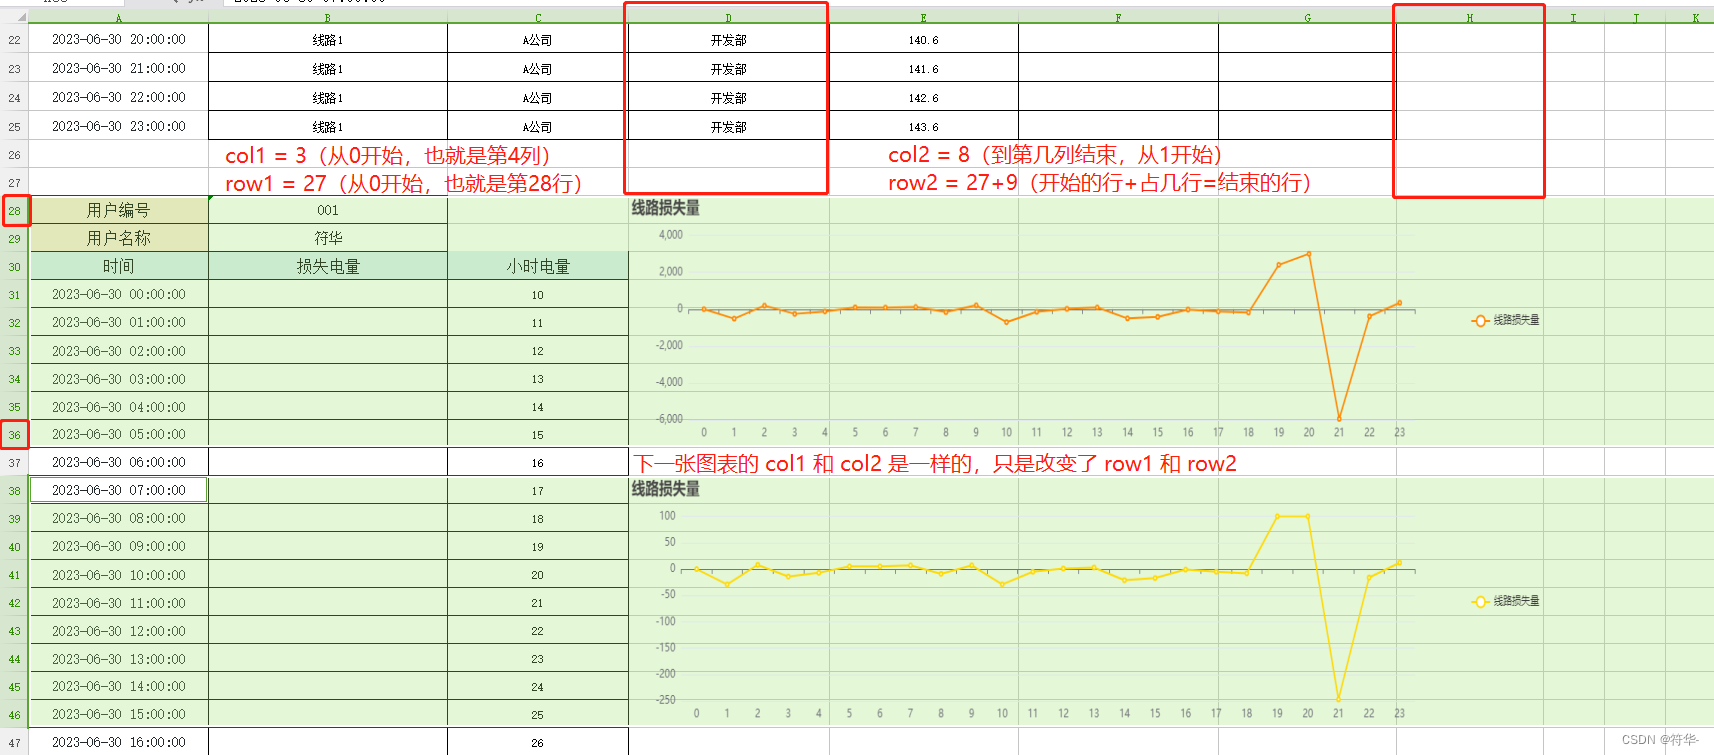Select row 27 header
This screenshot has width=1714, height=755.
(x=14, y=183)
